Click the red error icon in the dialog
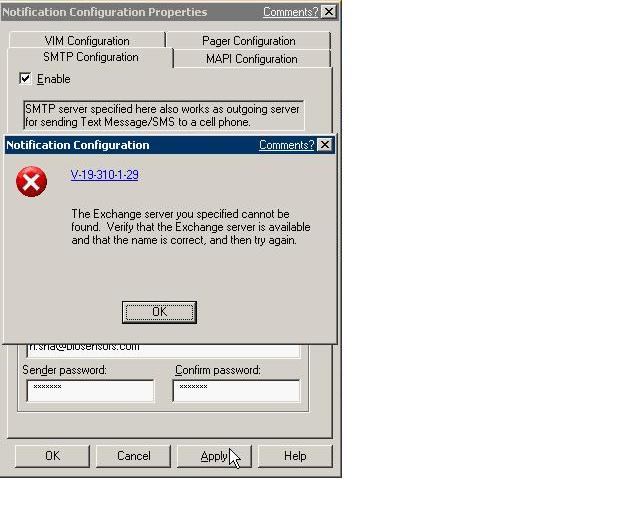 tap(32, 182)
